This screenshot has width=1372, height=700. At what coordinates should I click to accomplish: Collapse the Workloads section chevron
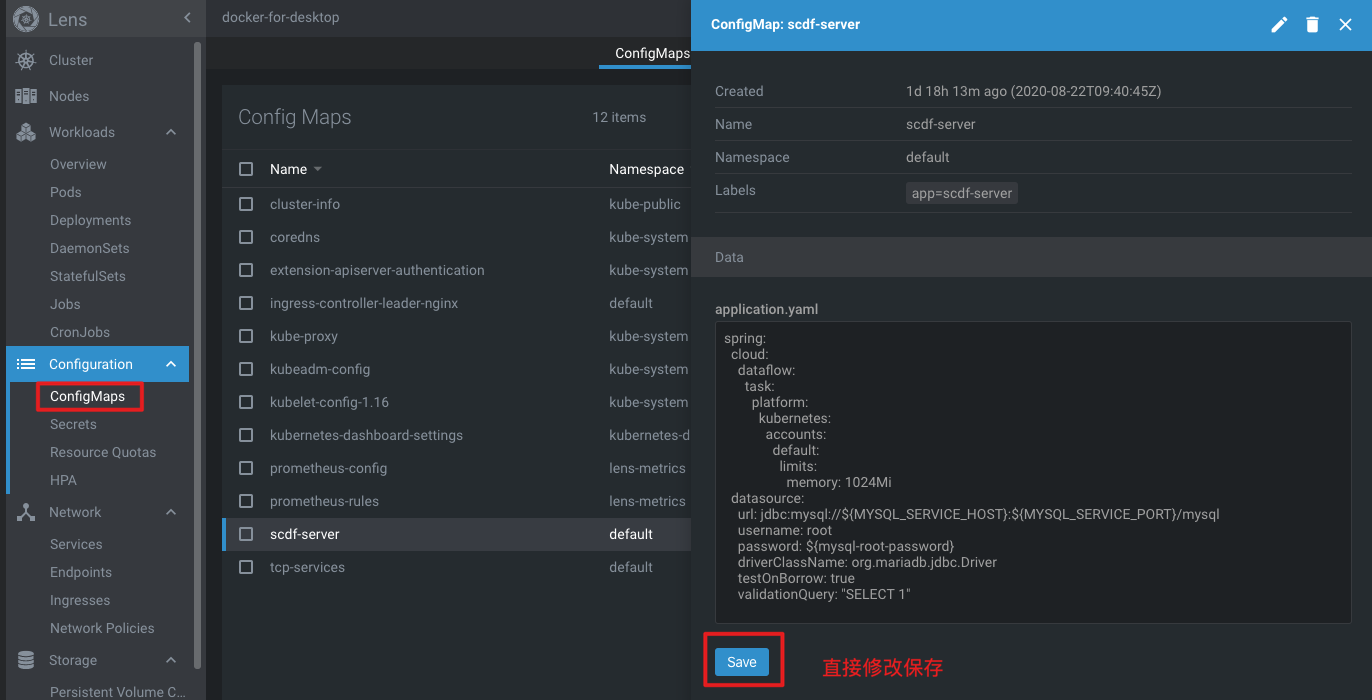point(171,132)
